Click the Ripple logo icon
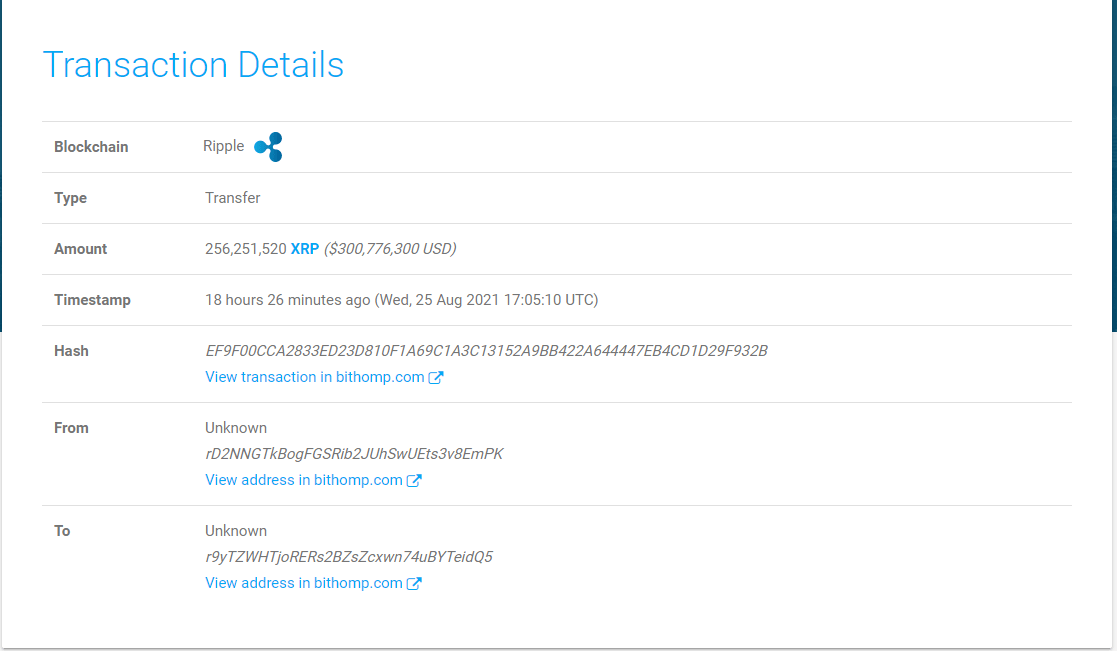1117x651 pixels. [x=269, y=147]
